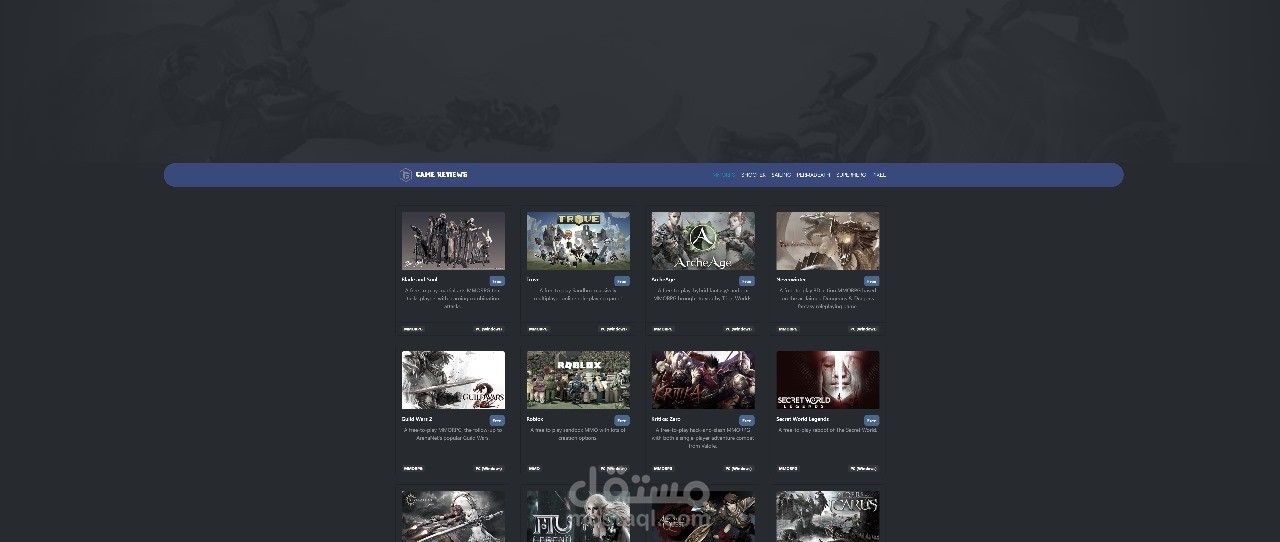Click the Kritika Zero title
The width and height of the screenshot is (1280, 542).
pyautogui.click(x=667, y=419)
